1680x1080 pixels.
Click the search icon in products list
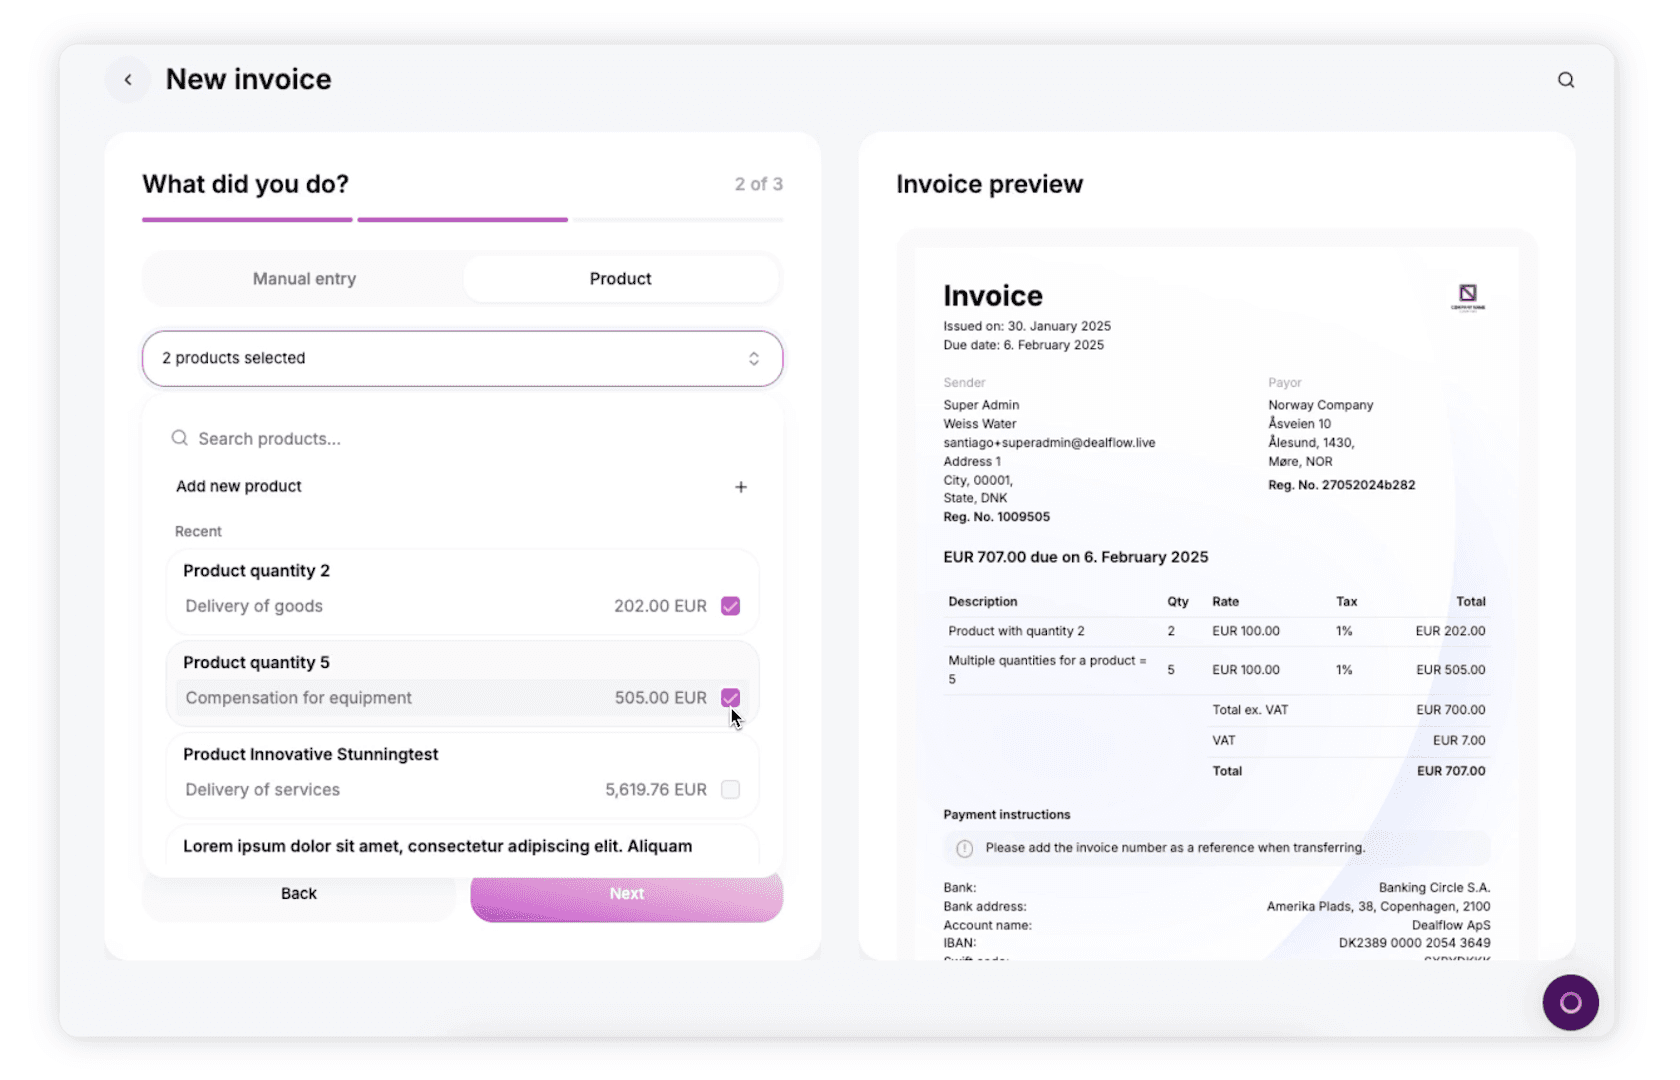coord(179,438)
